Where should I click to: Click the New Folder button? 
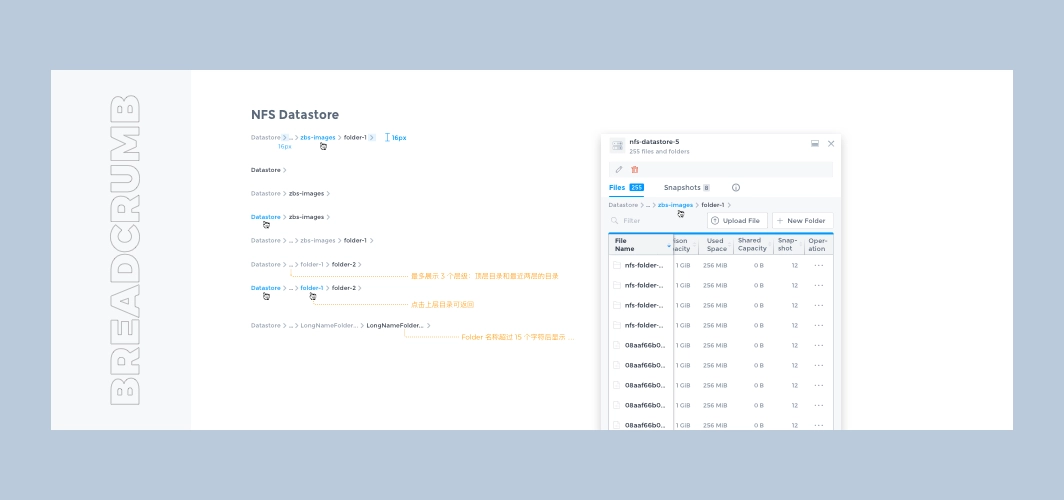(x=802, y=221)
